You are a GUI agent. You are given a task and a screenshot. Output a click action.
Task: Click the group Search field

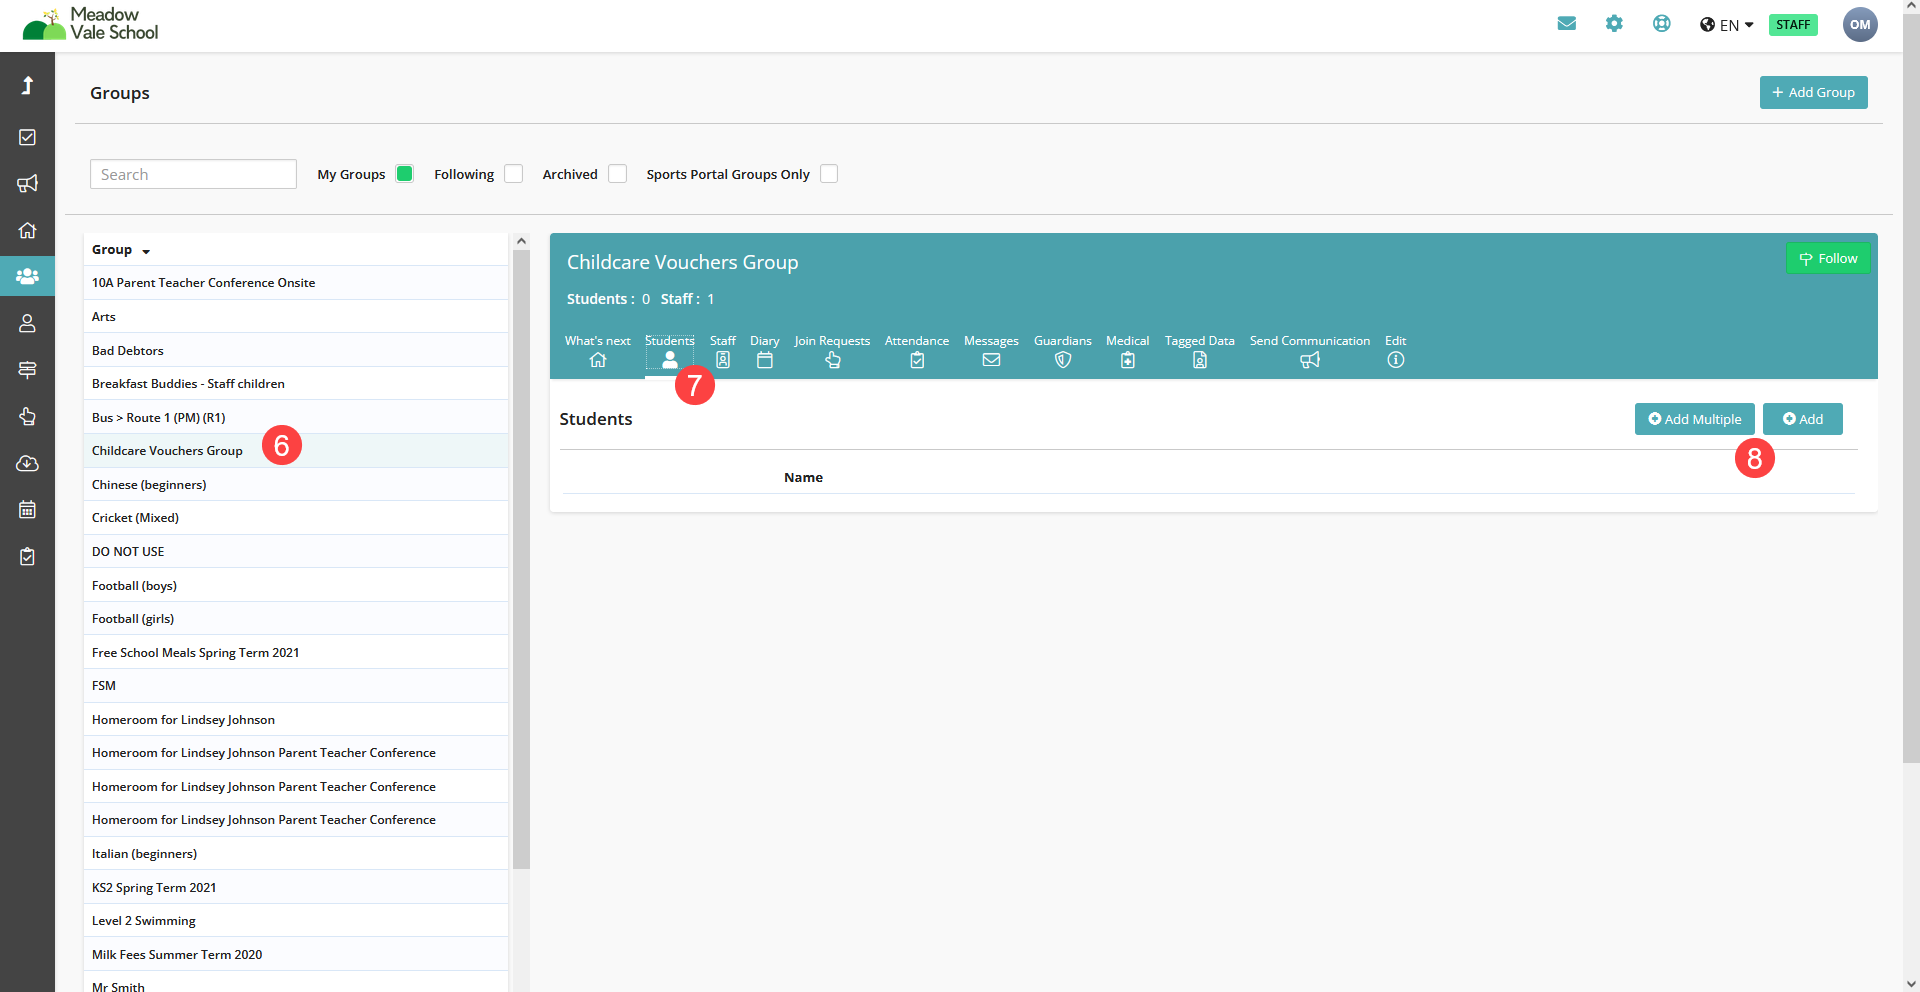coord(193,174)
